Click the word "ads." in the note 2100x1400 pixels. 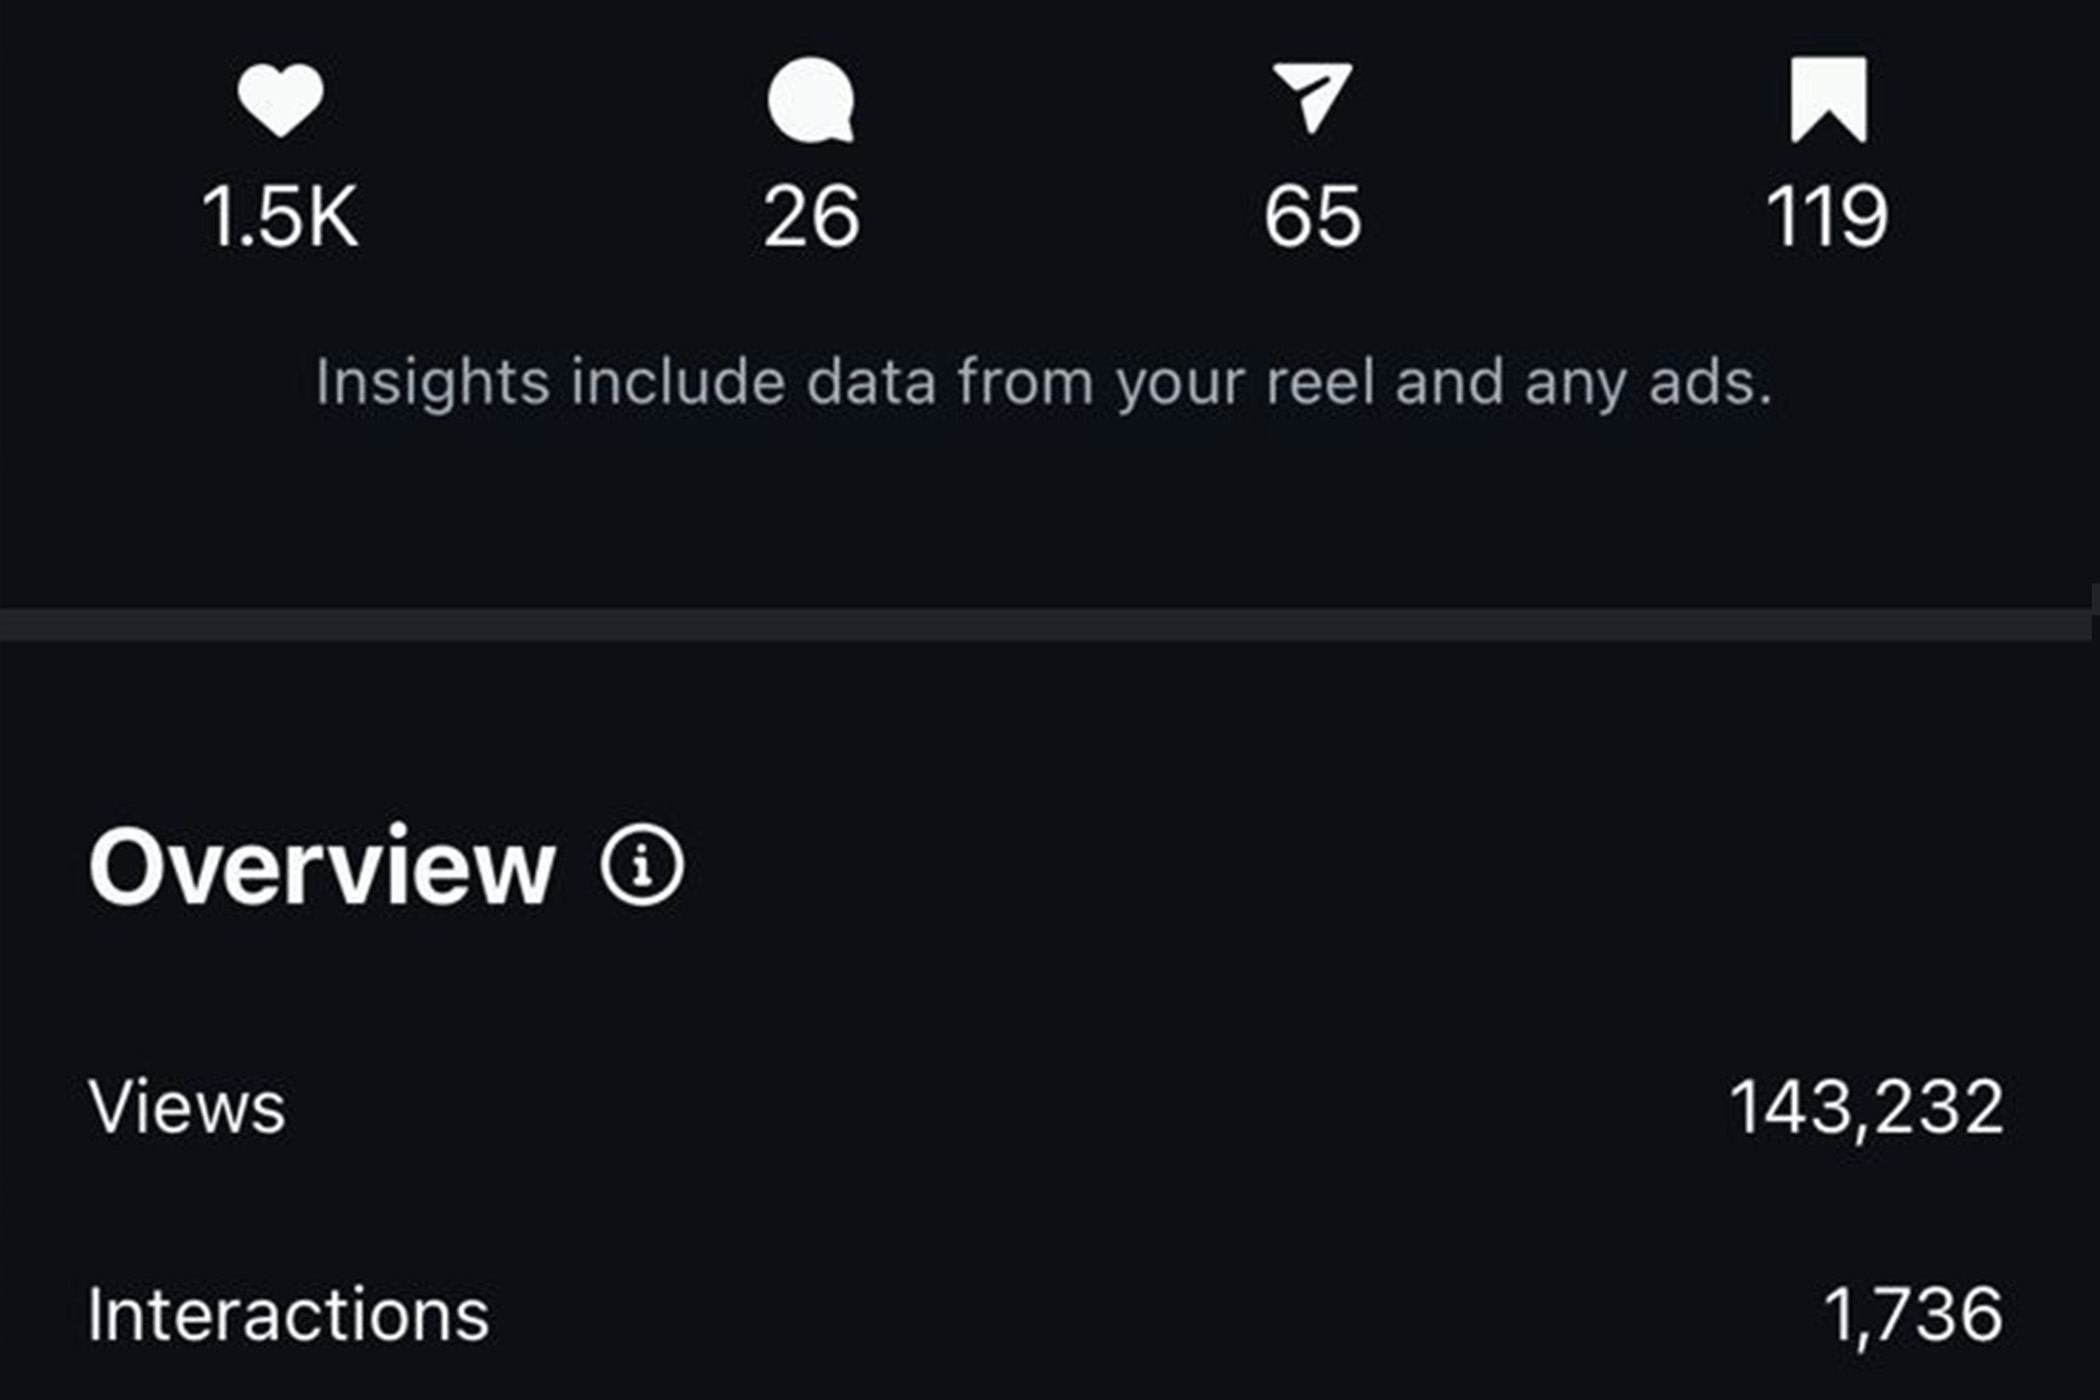point(1710,382)
